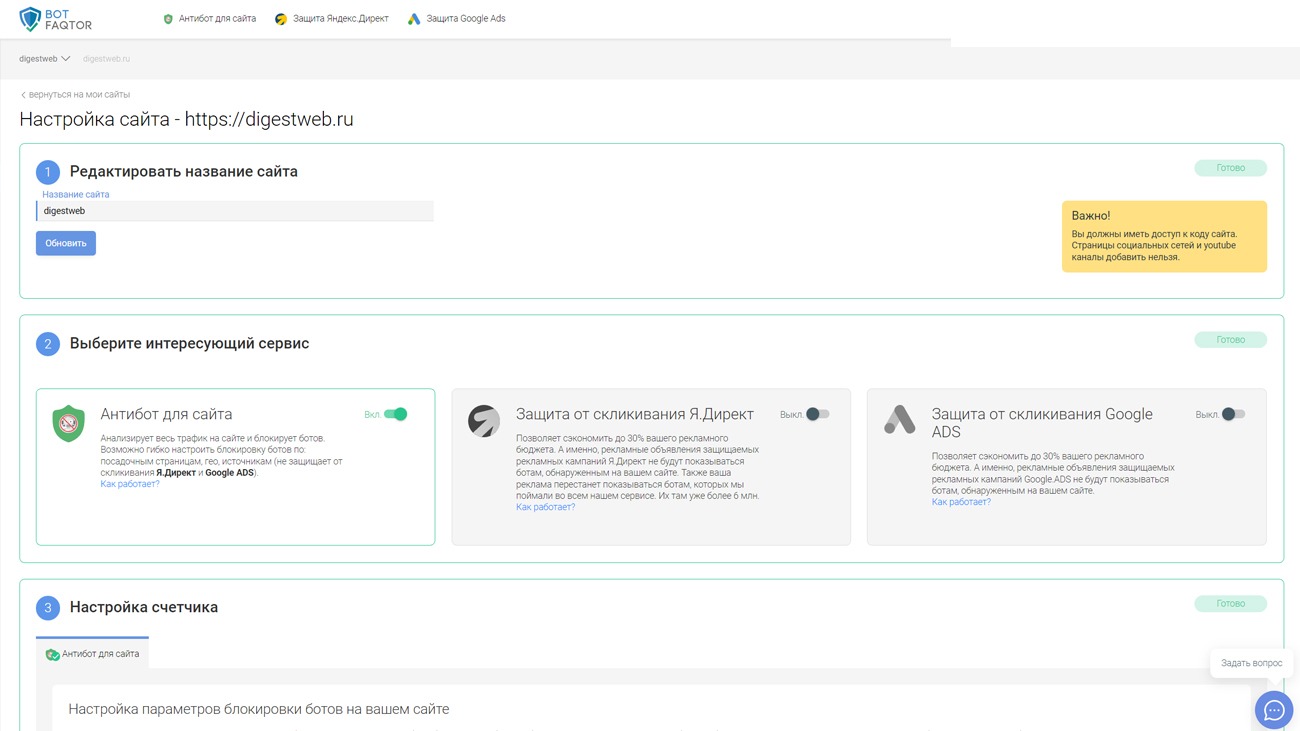Expand the digestweb site dropdown
Screen dimensions: 1300x731
[45, 59]
